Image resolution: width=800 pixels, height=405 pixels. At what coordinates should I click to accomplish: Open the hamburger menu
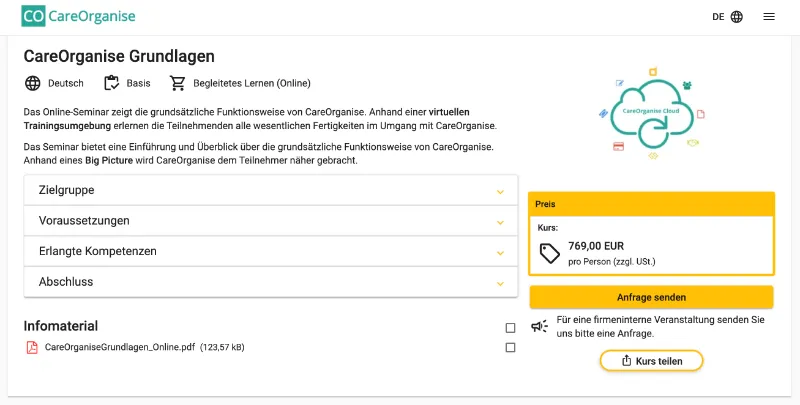click(x=769, y=17)
